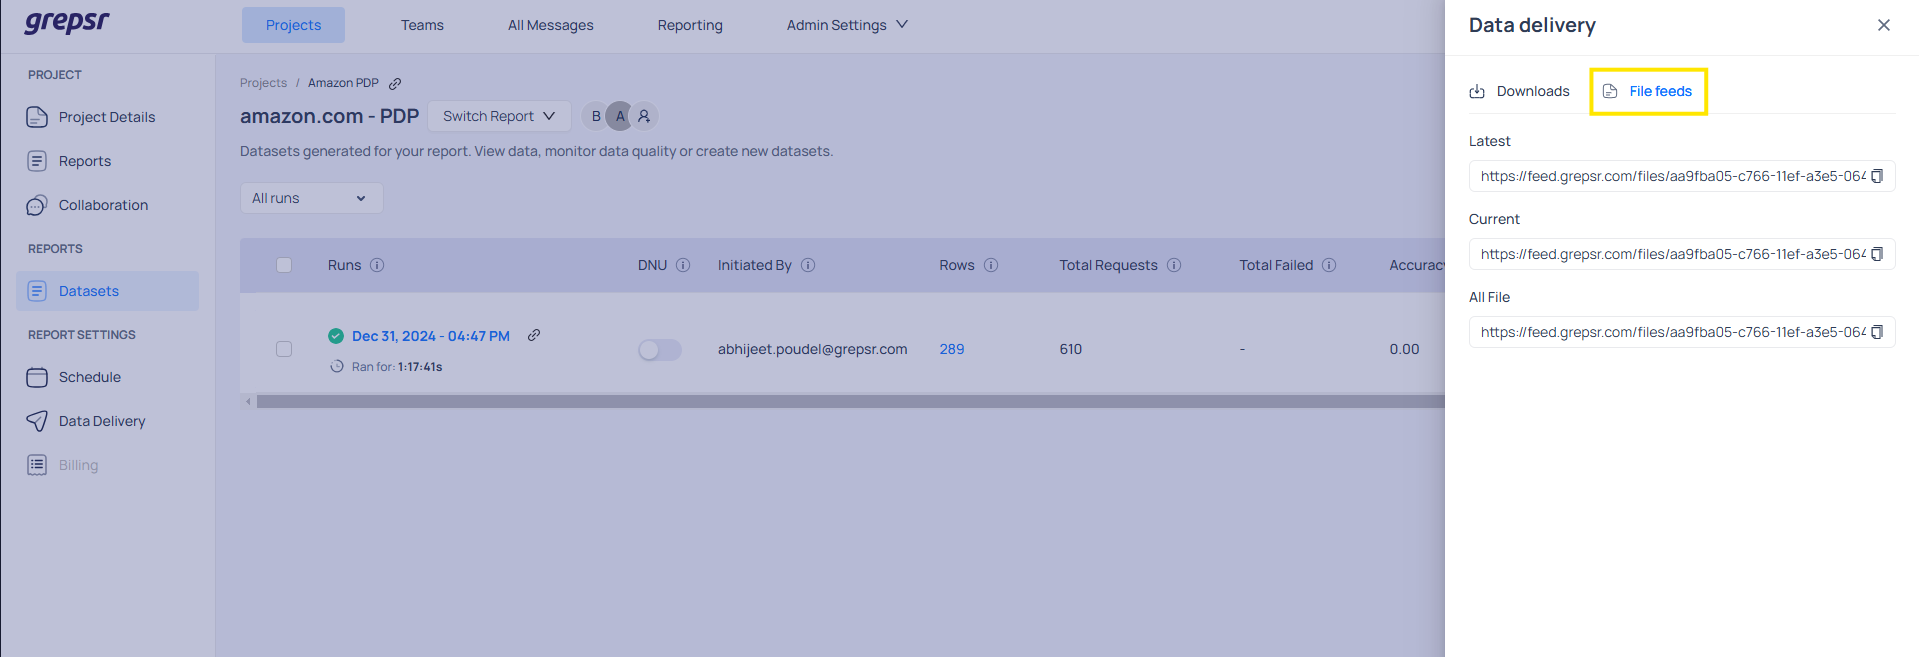Open the Admin Settings menu
The image size is (1919, 657).
pyautogui.click(x=846, y=25)
